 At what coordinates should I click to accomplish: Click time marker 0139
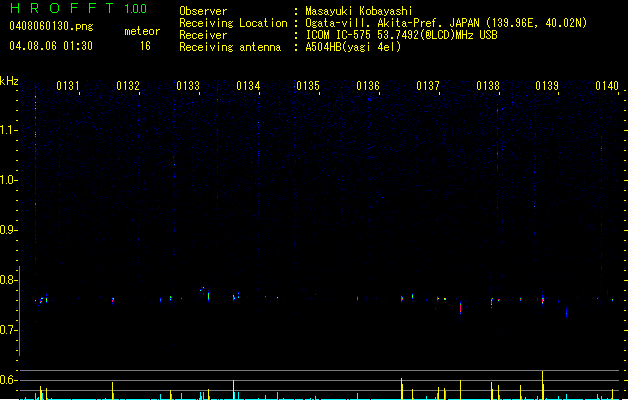[547, 86]
